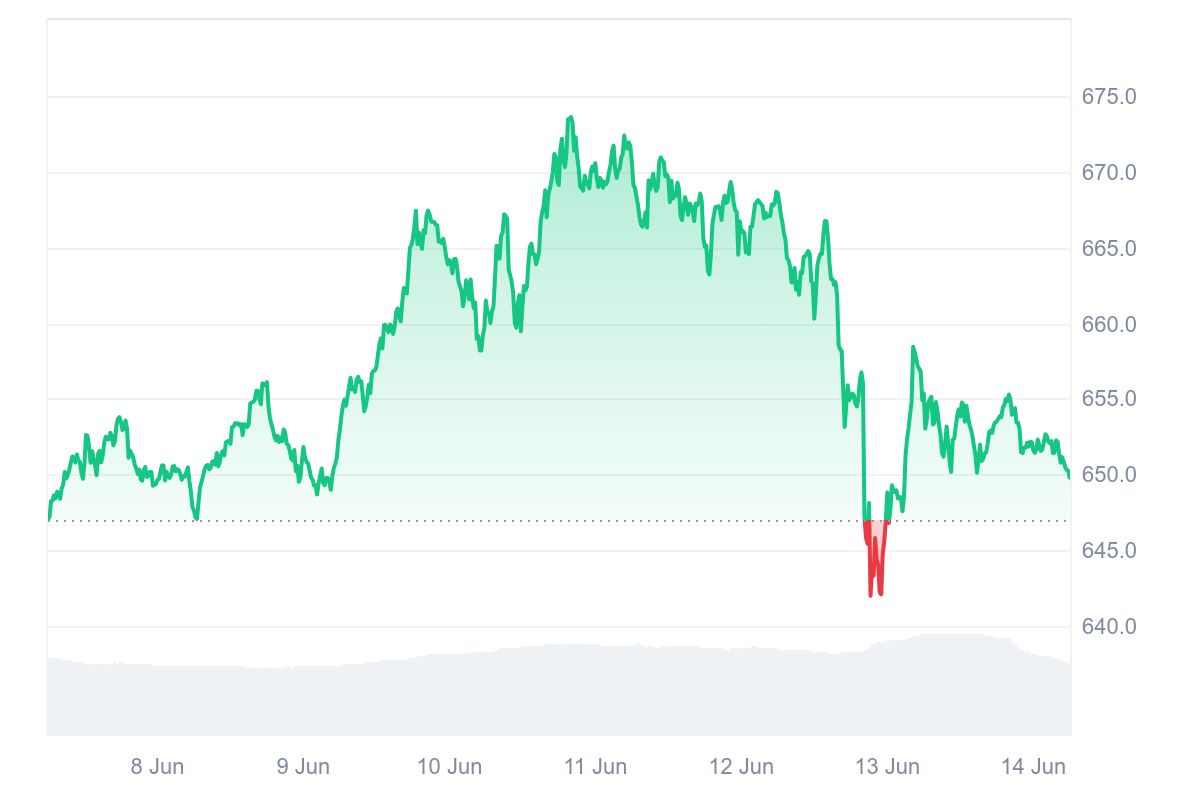Click the 670.0 price axis label
This screenshot has height=800, width=1200.
1109,173
